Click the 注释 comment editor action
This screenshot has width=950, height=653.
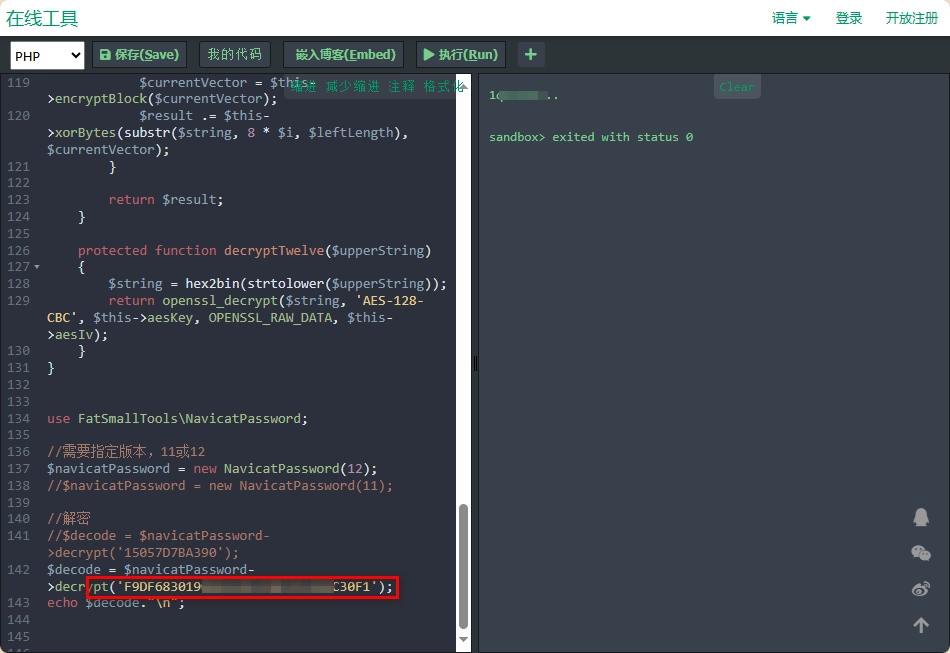402,87
